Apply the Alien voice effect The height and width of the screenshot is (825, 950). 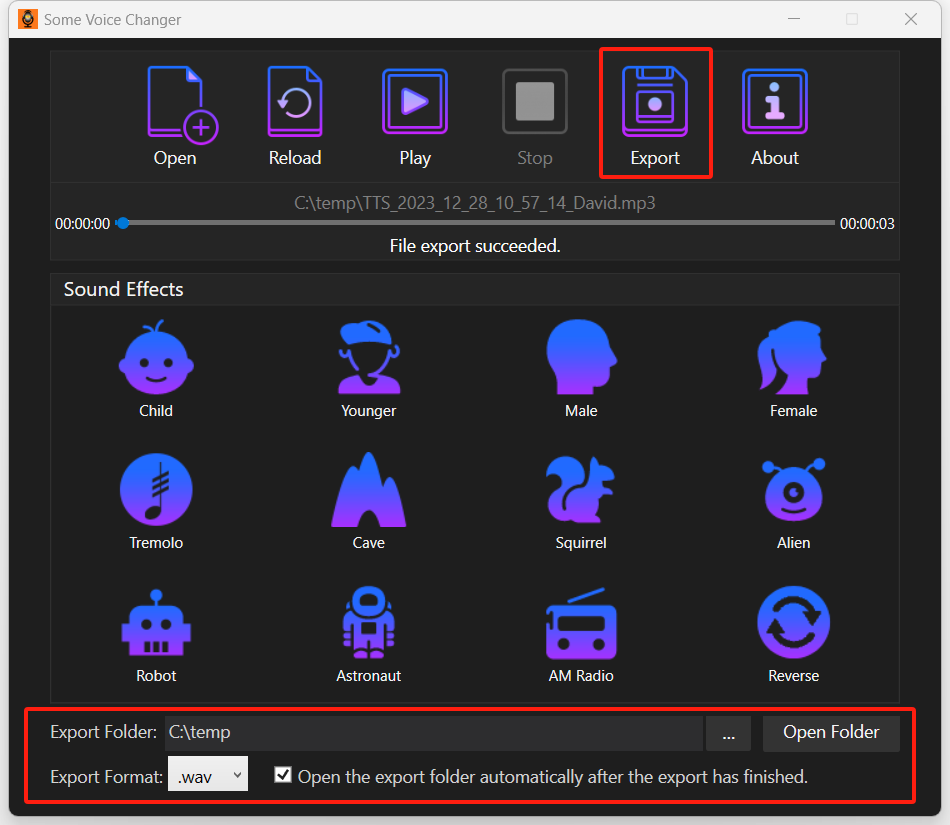click(x=793, y=500)
